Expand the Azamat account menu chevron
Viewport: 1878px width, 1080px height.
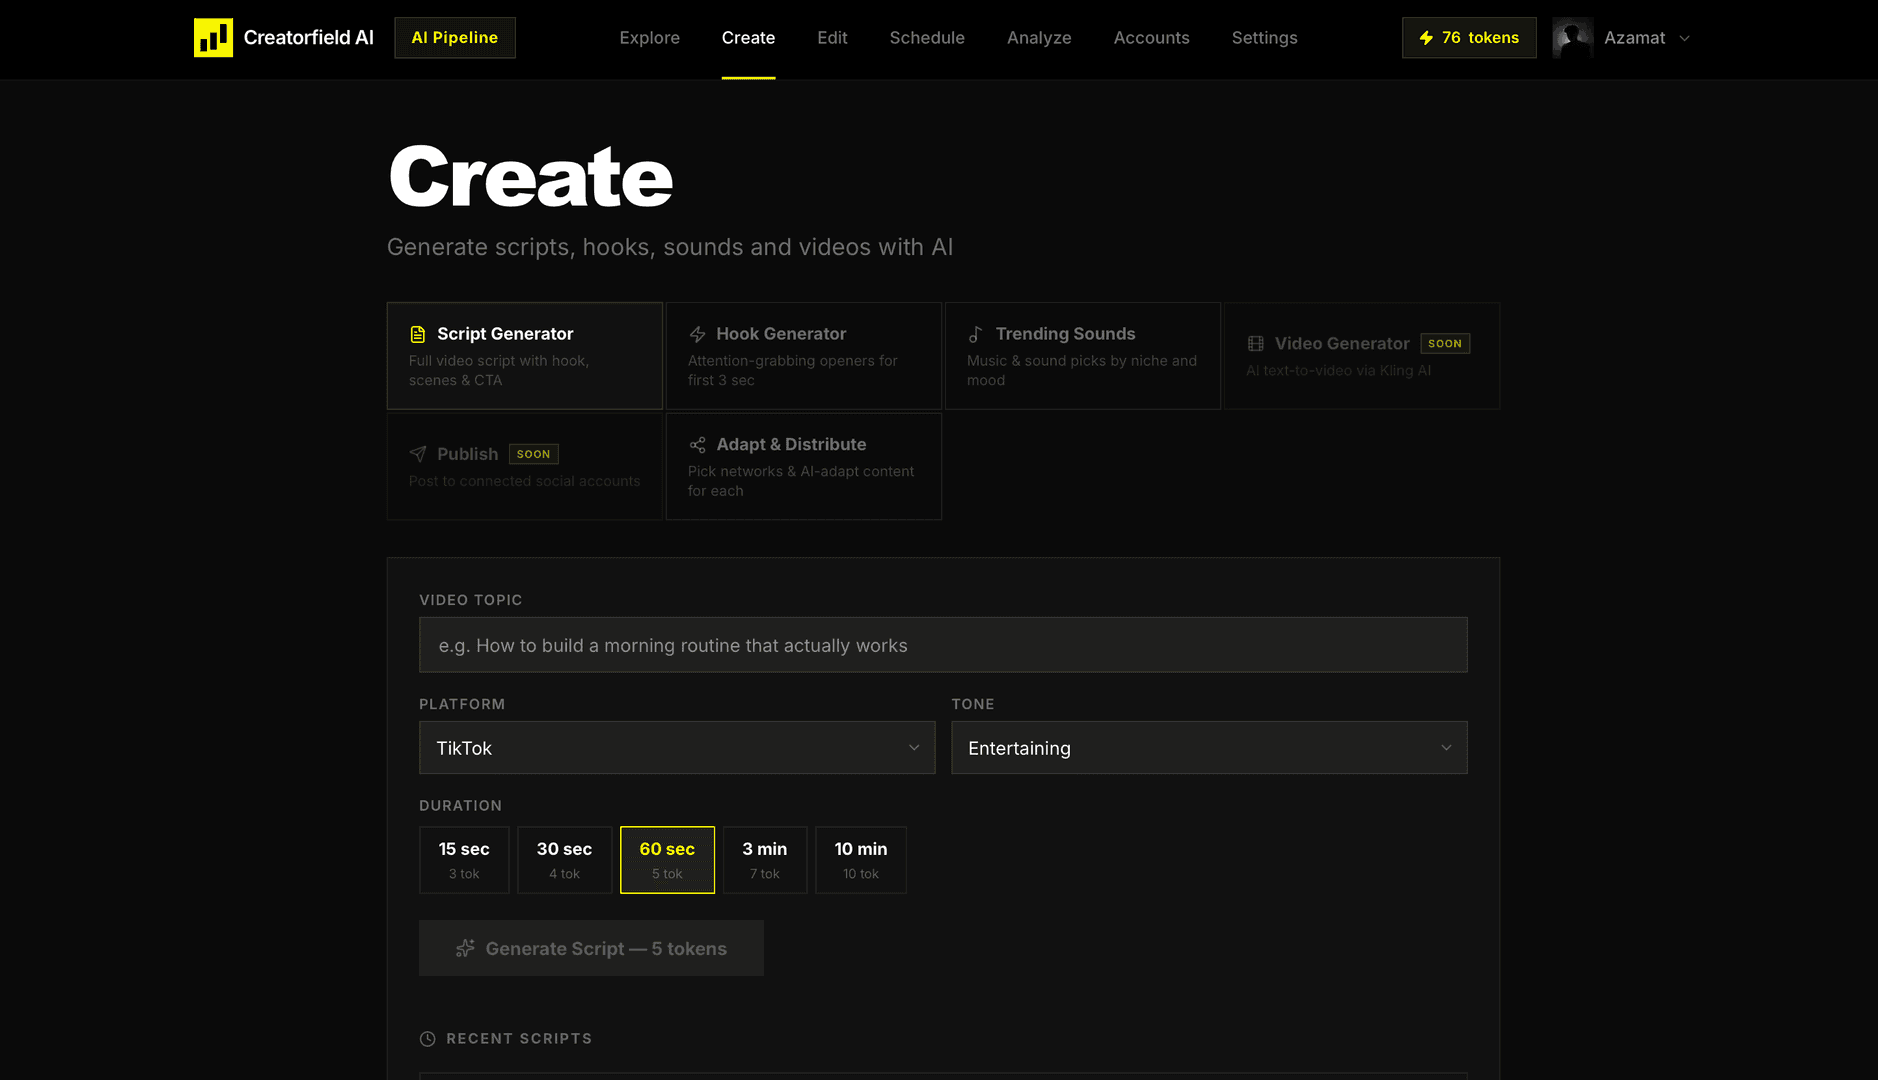(x=1684, y=38)
